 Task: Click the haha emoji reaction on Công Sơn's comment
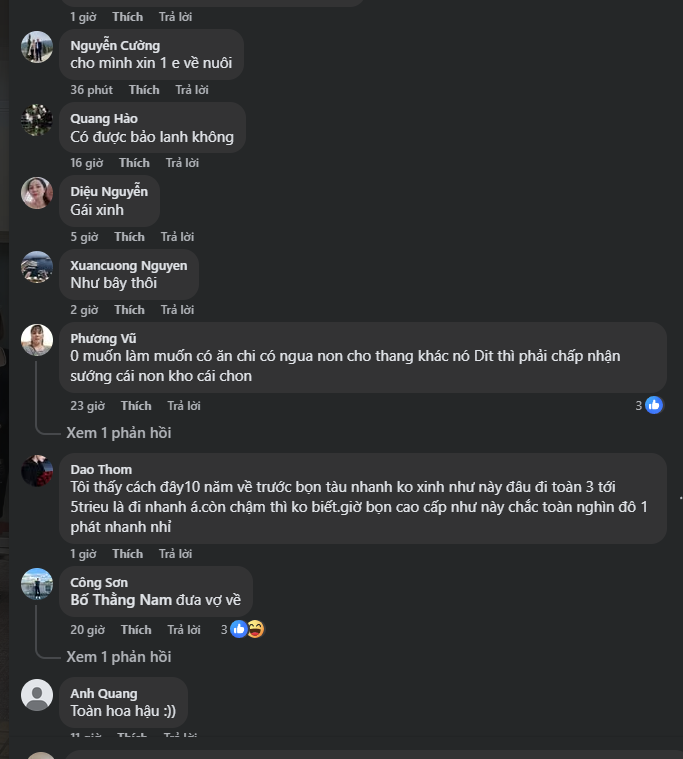pos(255,629)
